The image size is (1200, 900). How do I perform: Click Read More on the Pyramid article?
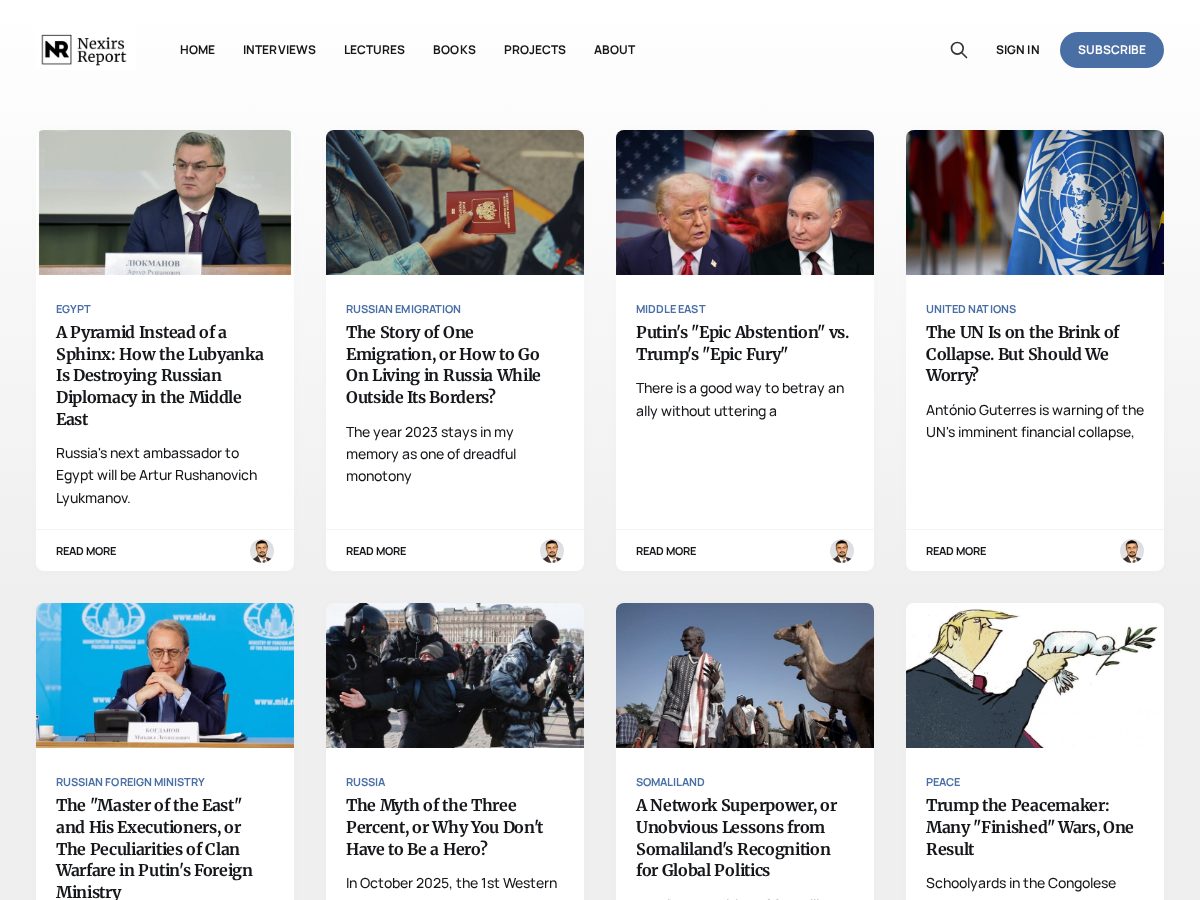point(86,551)
